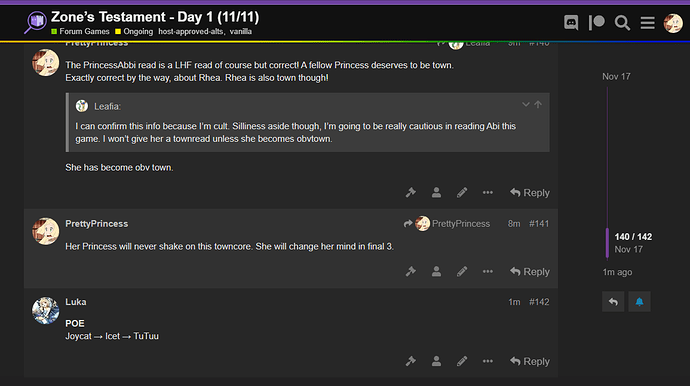
Task: Expand the Leafia quote with chevron
Action: coord(525,104)
